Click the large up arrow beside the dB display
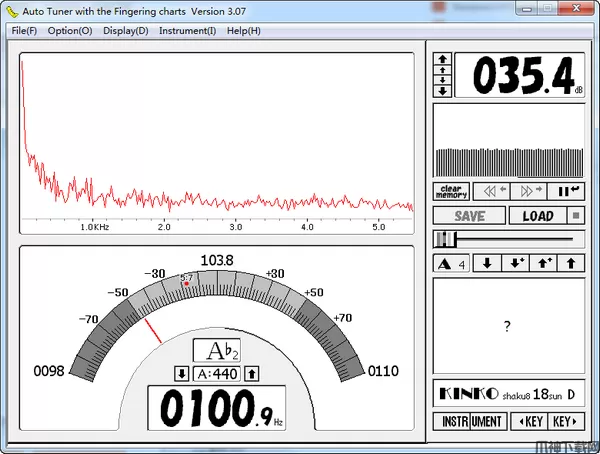Screen dimensions: 600x454 point(443,59)
